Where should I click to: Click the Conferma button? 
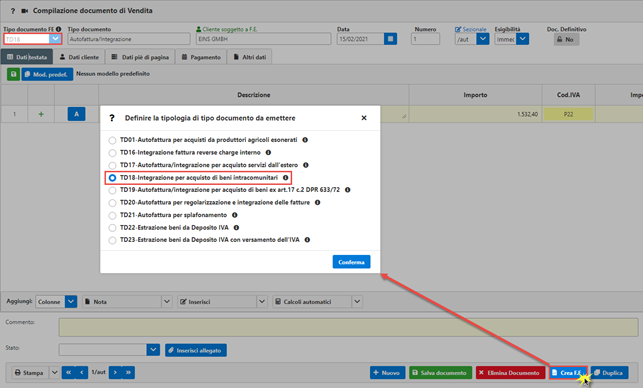coord(351,262)
